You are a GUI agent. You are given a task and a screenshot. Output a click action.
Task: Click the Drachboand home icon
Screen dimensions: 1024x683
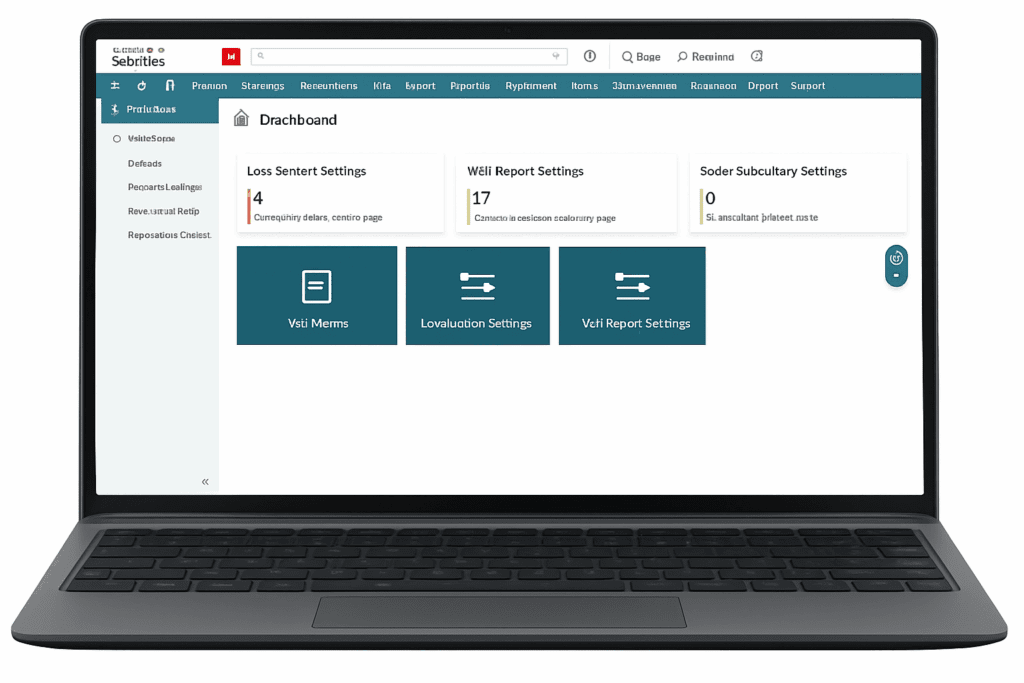(x=241, y=119)
